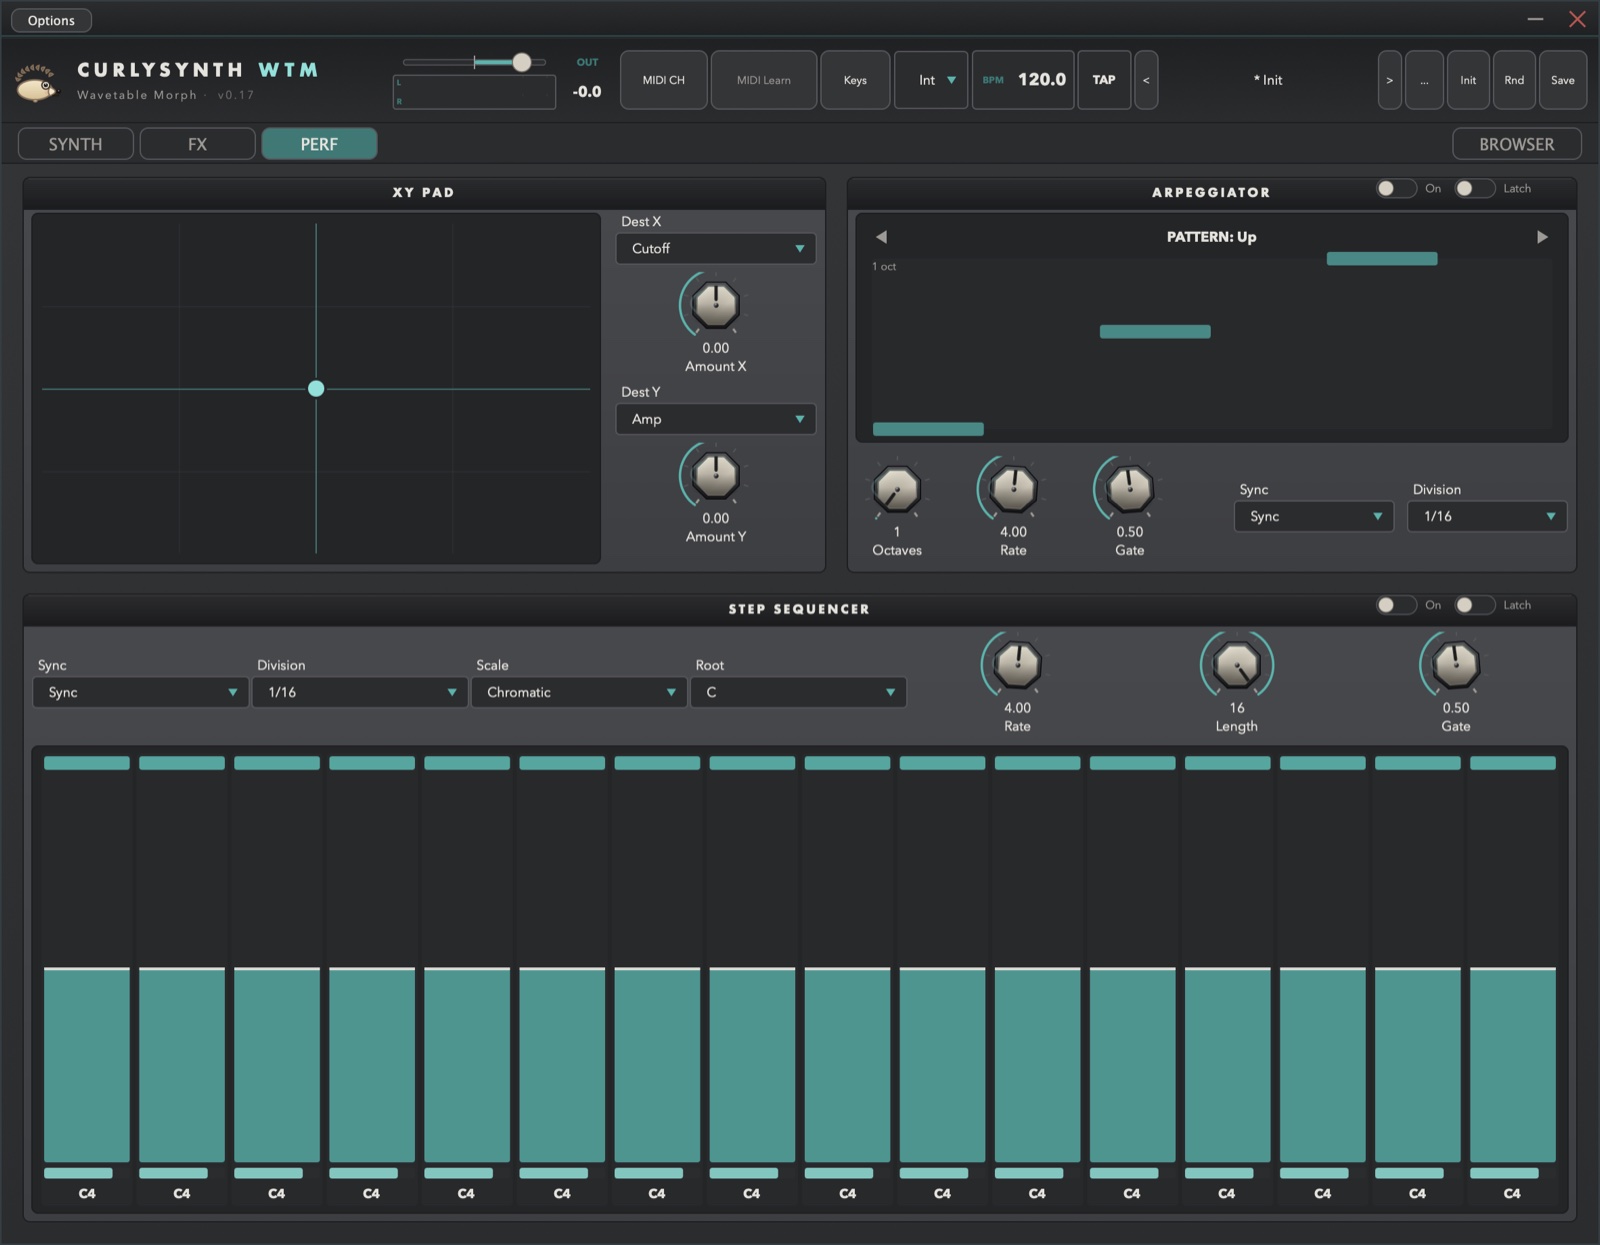Screen dimensions: 1600x1245
Task: Open the Options menu
Action: point(51,20)
